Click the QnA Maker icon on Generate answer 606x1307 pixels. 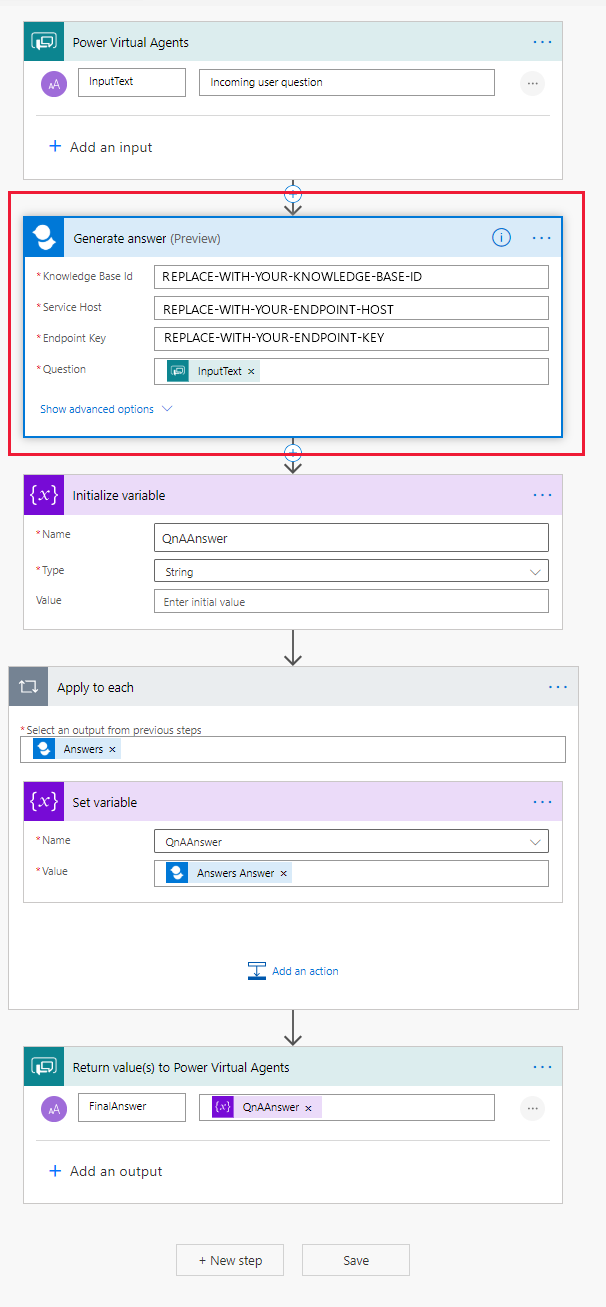click(x=44, y=238)
